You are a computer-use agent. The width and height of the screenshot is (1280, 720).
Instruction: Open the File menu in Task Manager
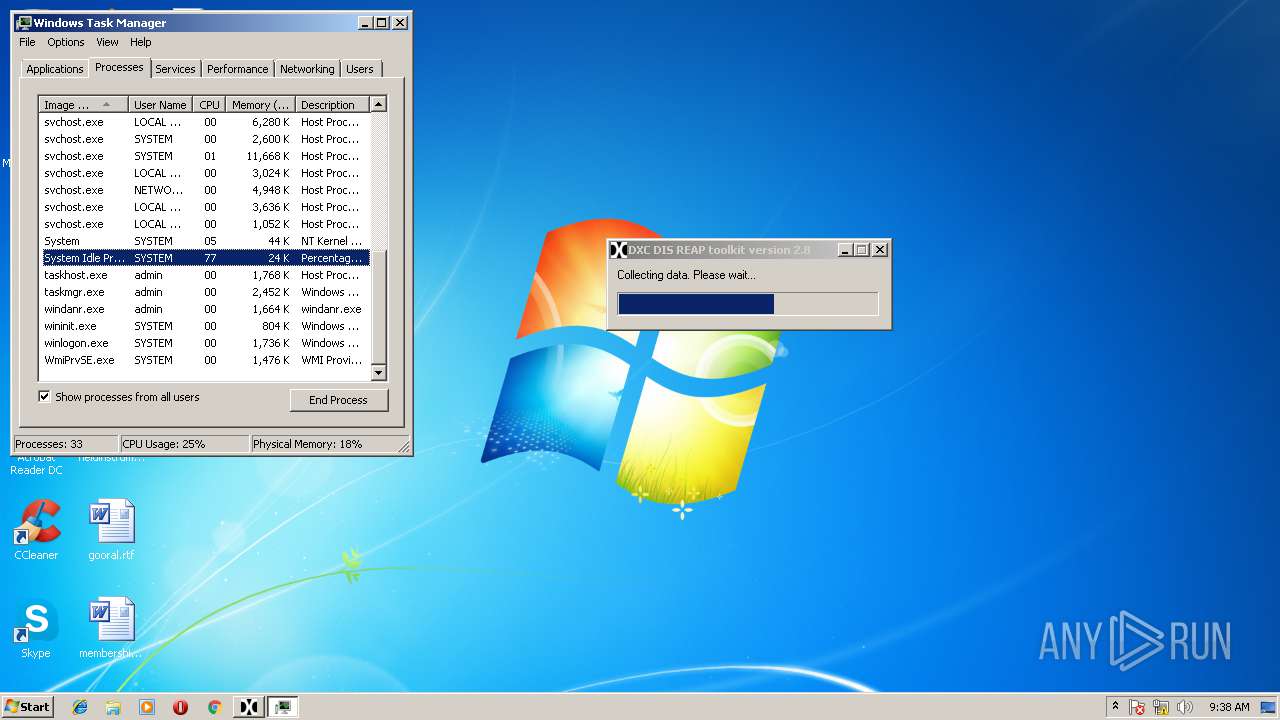click(27, 42)
